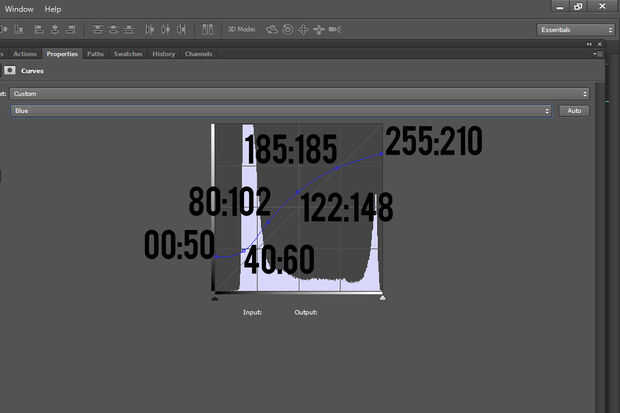Select the Properties tab
620x413 pixels.
pos(62,54)
